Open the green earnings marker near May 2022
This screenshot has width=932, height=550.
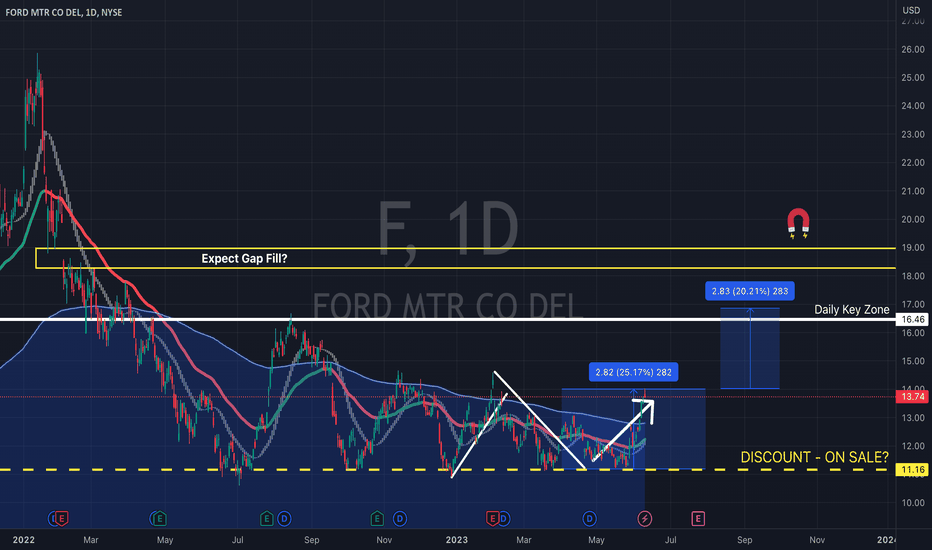coord(159,518)
